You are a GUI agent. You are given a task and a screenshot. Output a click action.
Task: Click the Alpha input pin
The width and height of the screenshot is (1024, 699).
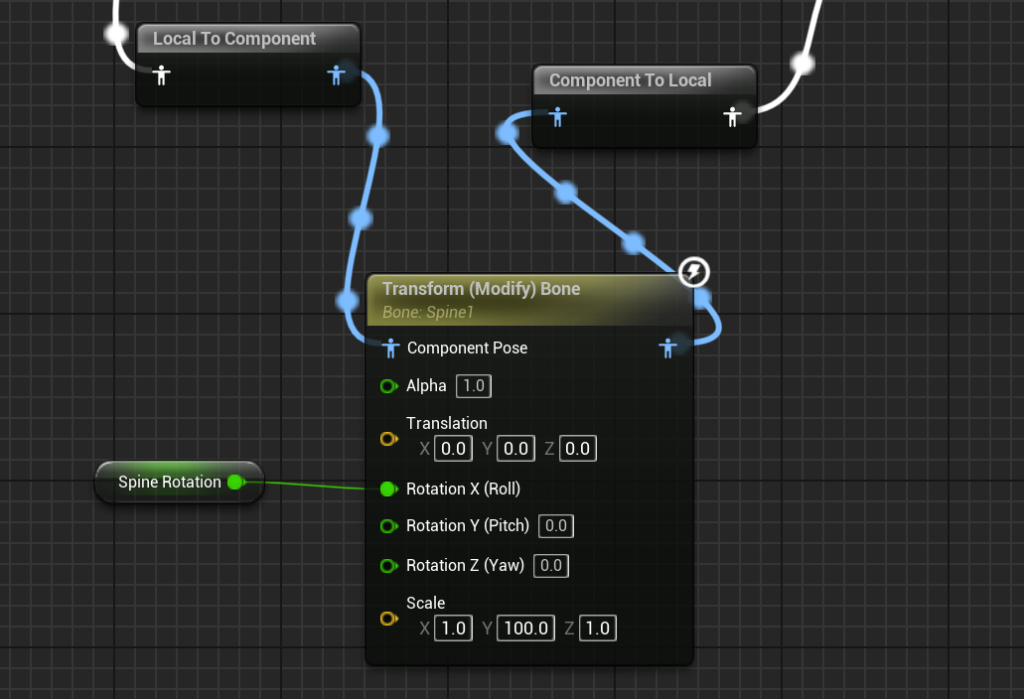coord(388,386)
